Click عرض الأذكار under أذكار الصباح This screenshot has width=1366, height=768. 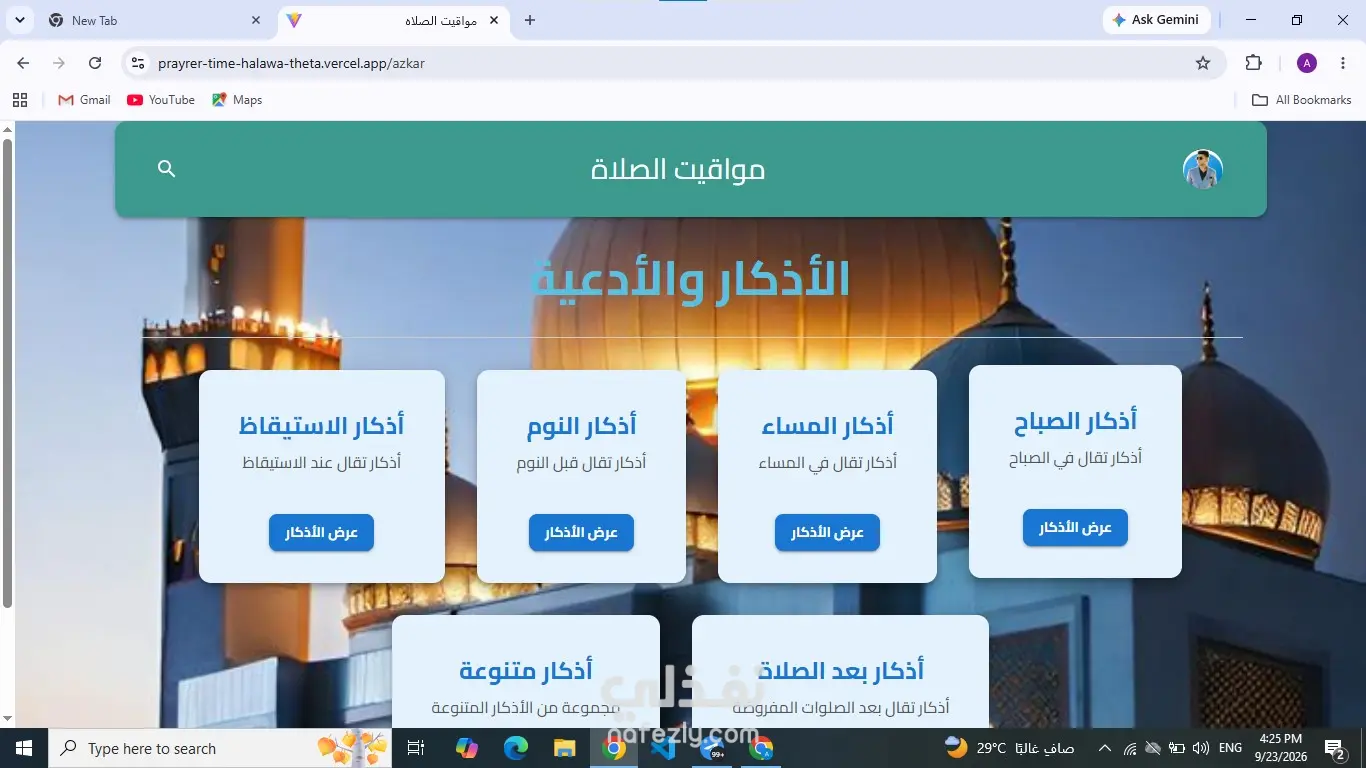[1075, 528]
